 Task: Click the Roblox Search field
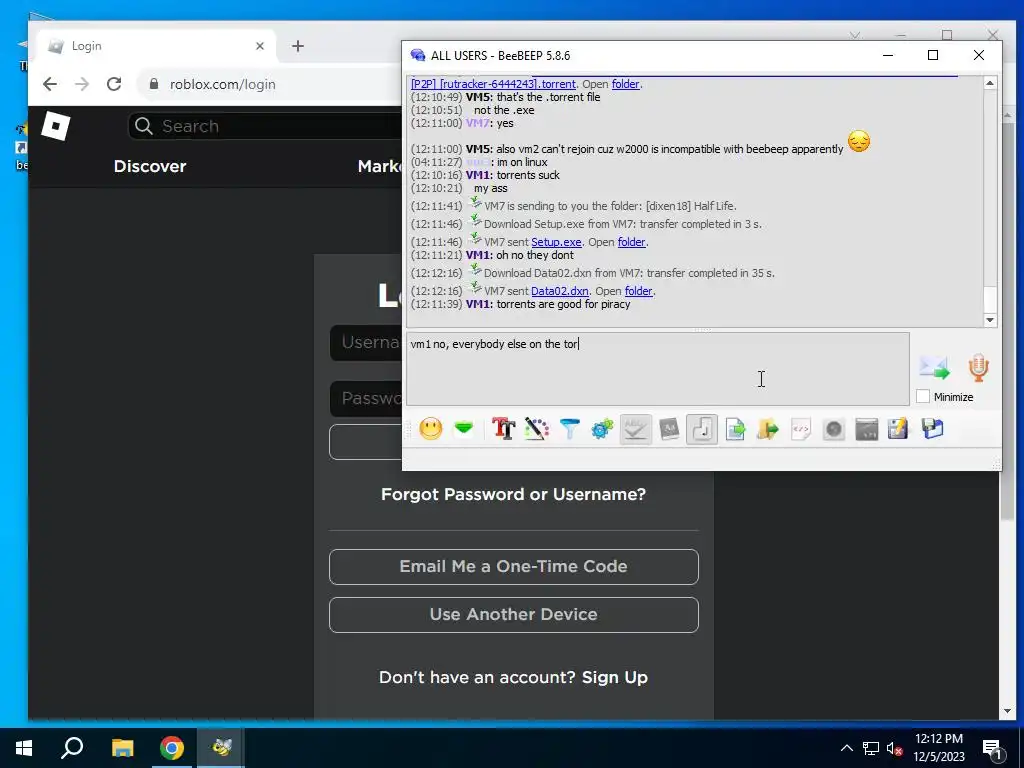click(264, 126)
